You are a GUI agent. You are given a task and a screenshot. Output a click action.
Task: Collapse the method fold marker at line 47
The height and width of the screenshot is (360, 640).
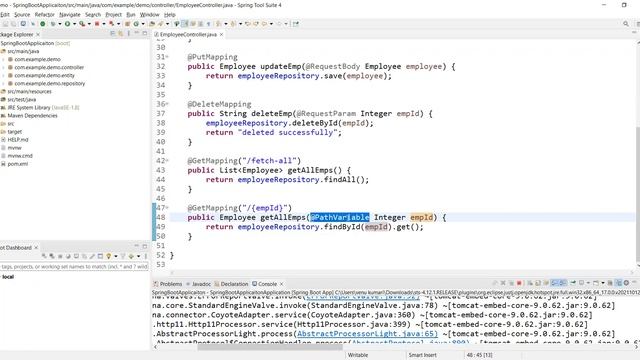(167, 208)
